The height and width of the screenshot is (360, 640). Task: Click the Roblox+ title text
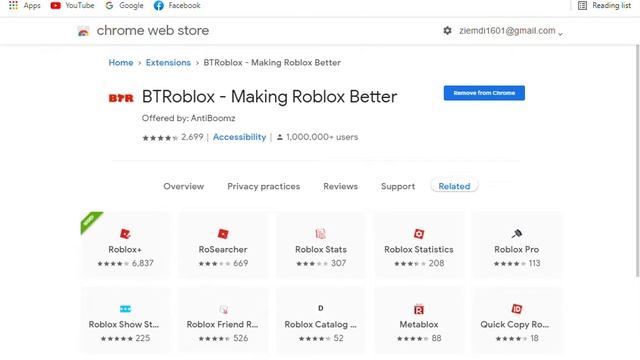pyautogui.click(x=125, y=249)
